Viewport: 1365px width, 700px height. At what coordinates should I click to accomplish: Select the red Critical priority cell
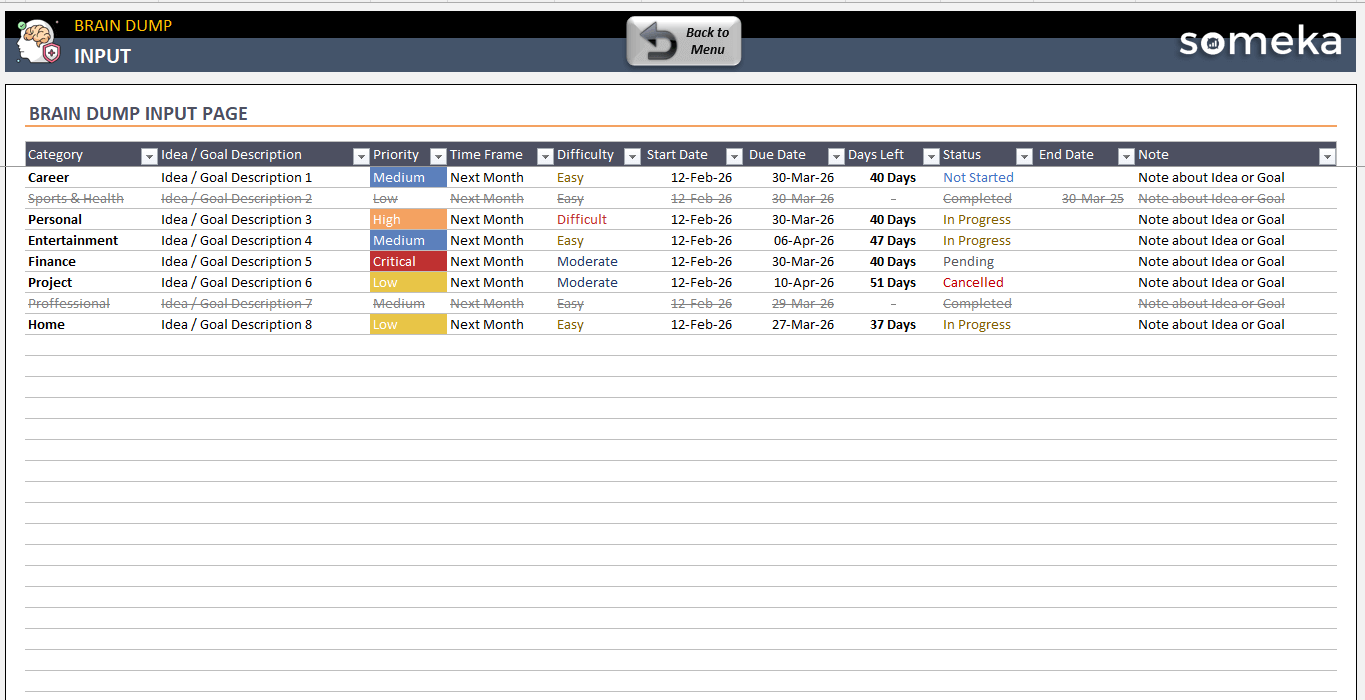[408, 262]
